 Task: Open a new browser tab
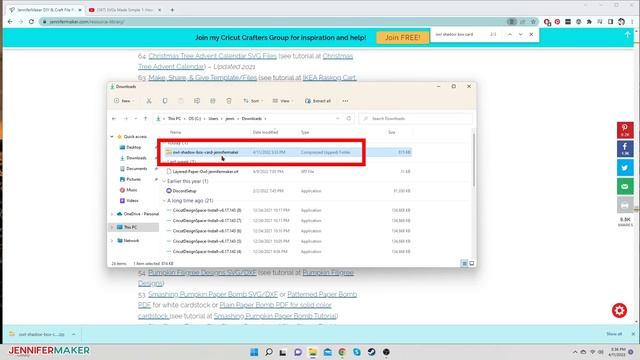click(x=172, y=10)
